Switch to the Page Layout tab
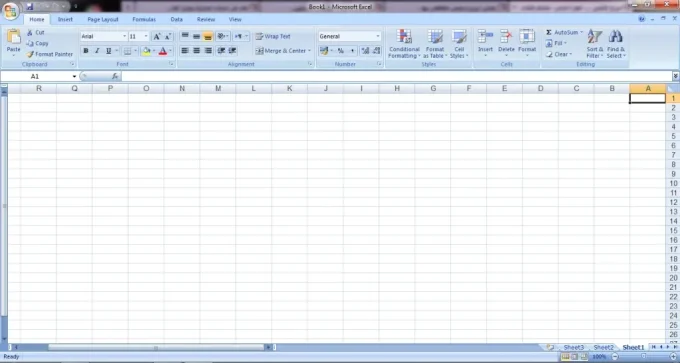Viewport: 680px width, 363px height. pos(103,20)
